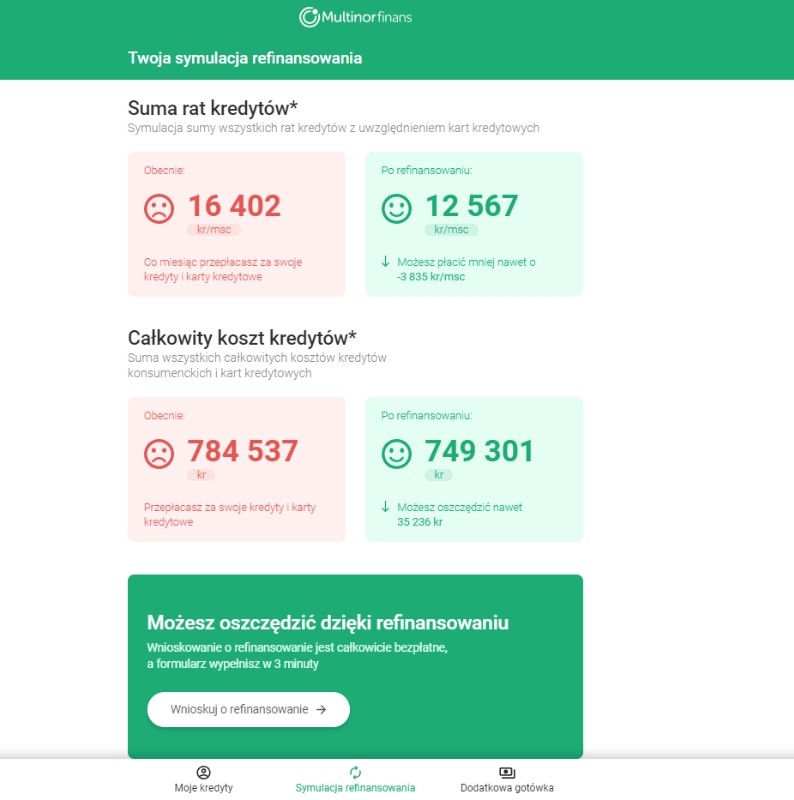Click the Moje kredyty profile icon
794x800 pixels.
point(204,772)
